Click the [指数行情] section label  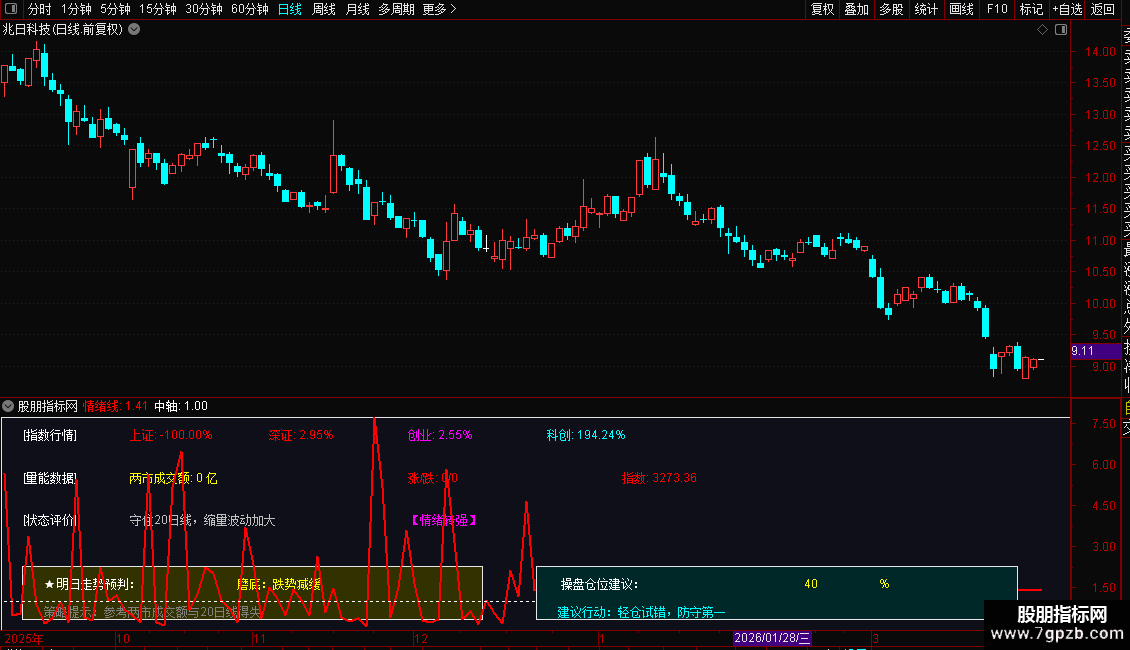(50, 435)
